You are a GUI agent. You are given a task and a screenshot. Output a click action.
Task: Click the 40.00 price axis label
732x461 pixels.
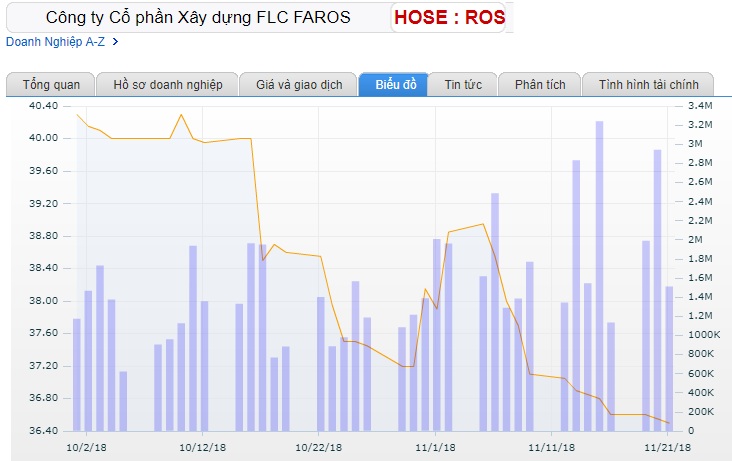coord(43,138)
